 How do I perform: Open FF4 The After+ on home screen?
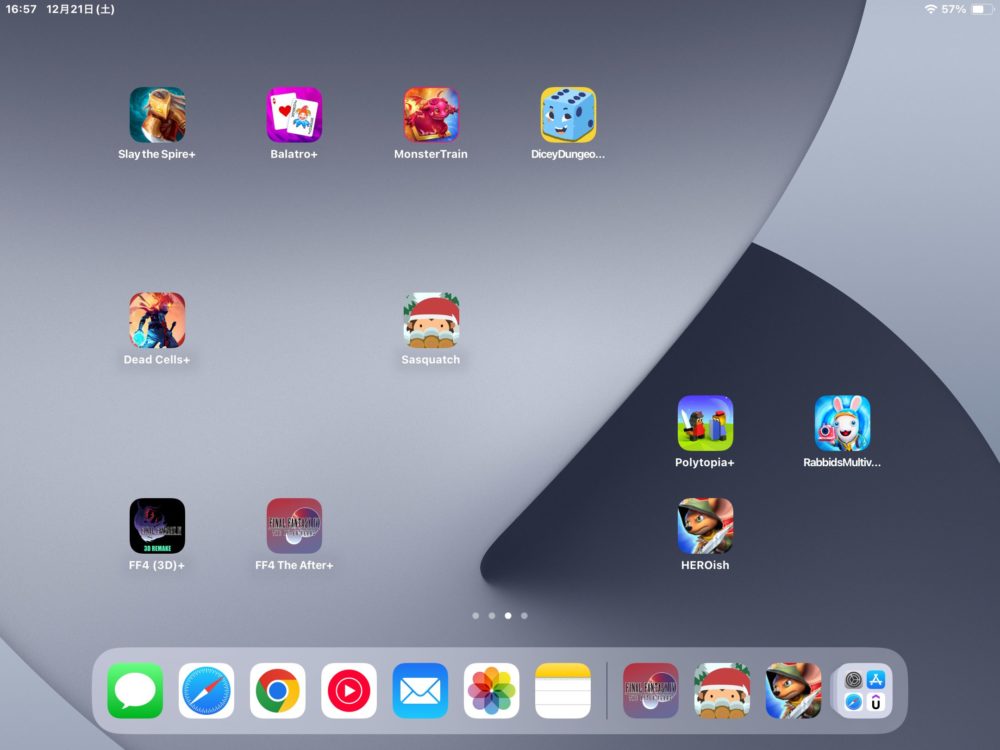(x=294, y=526)
